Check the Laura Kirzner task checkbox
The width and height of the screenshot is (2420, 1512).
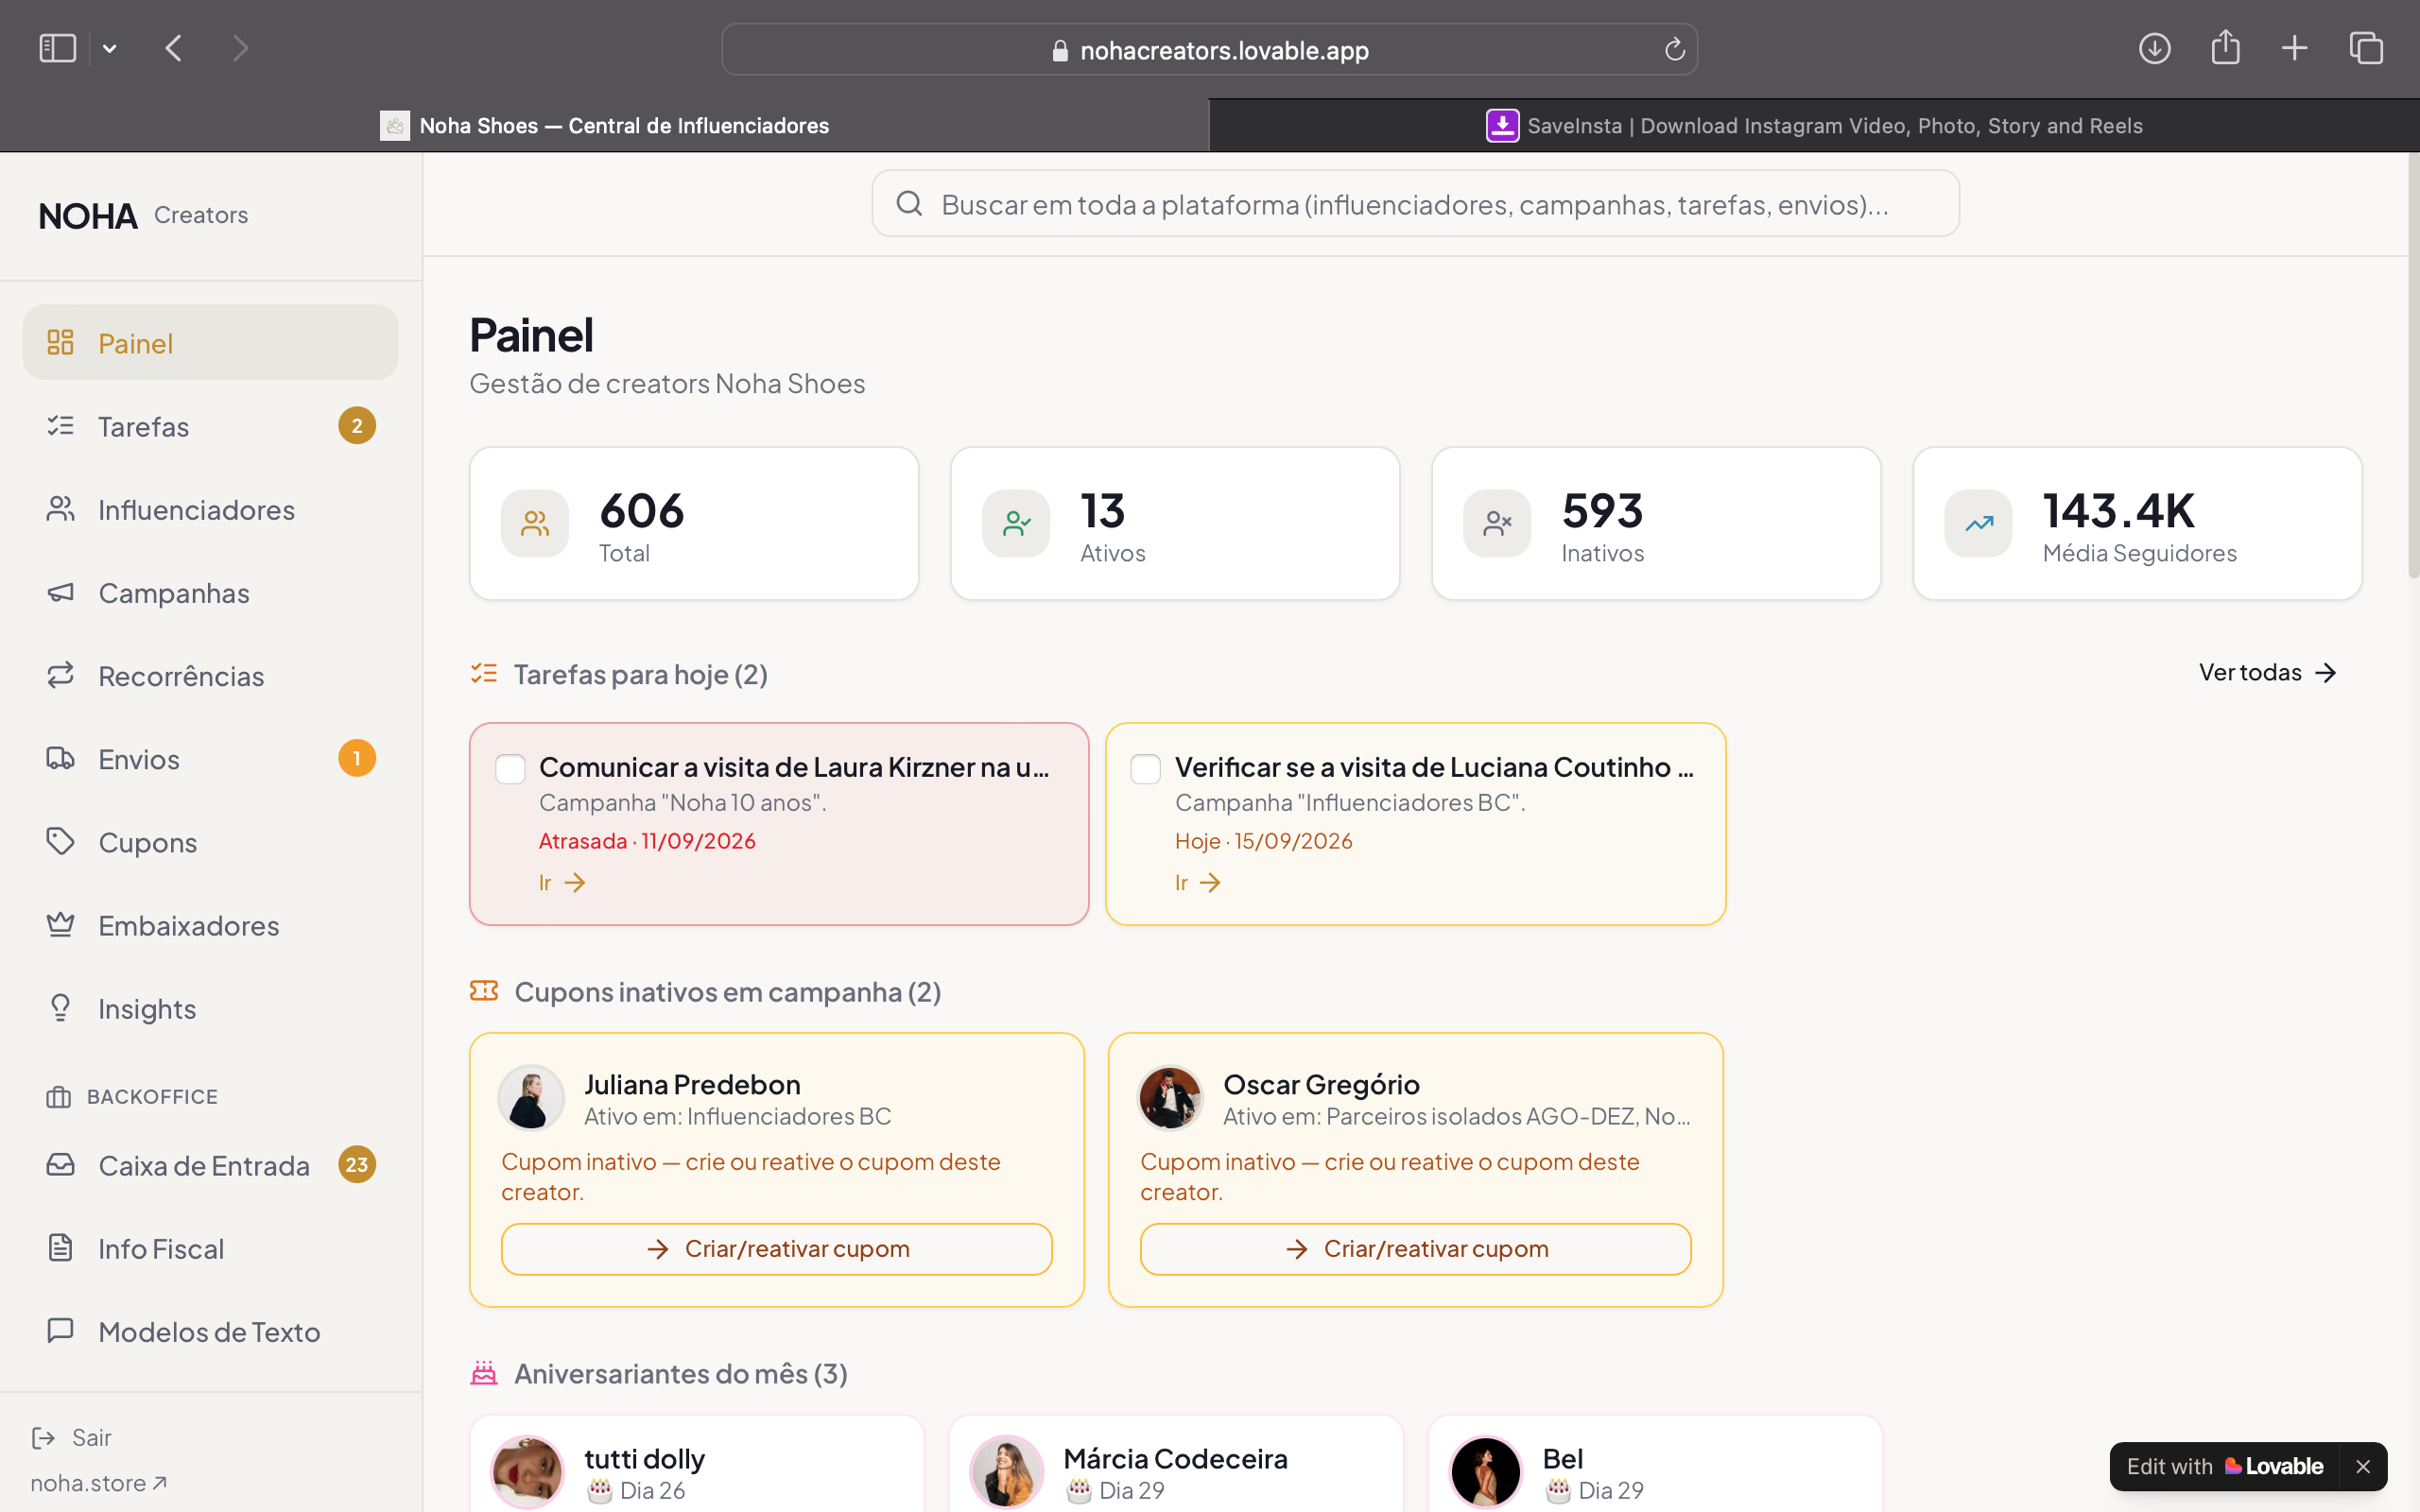point(510,769)
